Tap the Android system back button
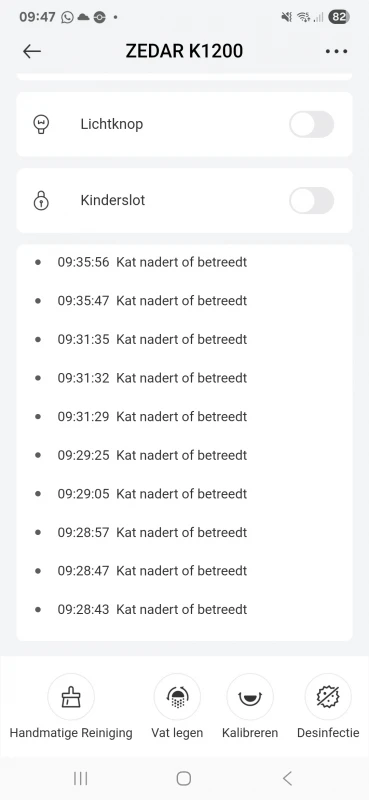Viewport: 369px width, 800px height. (287, 778)
